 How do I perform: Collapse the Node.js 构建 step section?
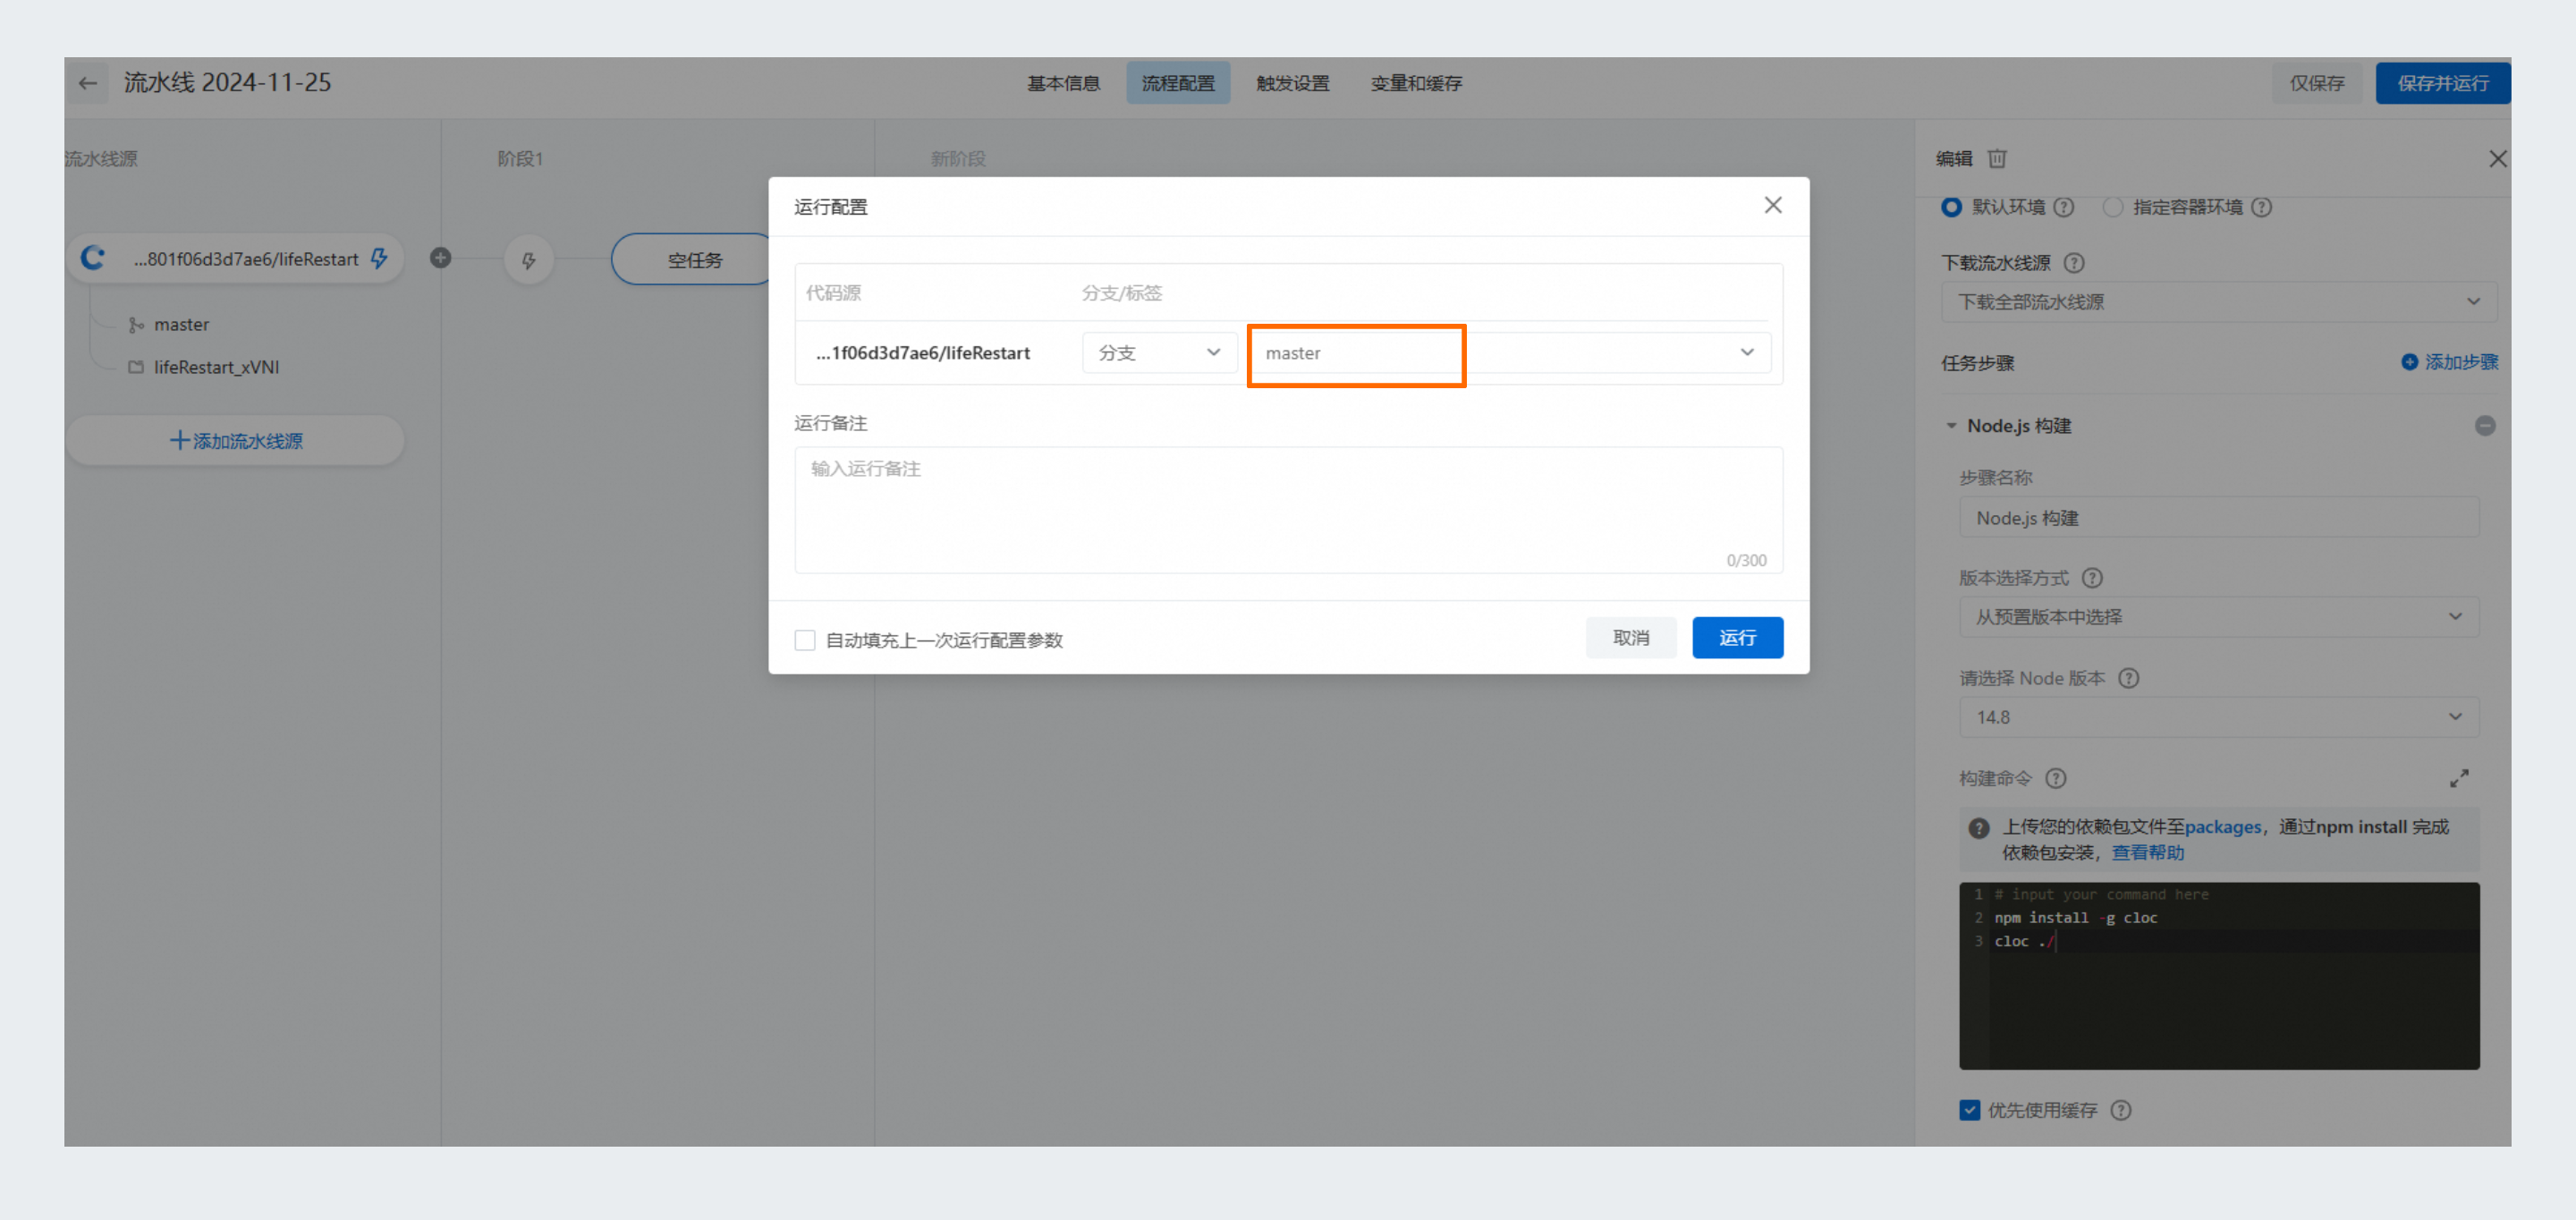coord(1951,426)
